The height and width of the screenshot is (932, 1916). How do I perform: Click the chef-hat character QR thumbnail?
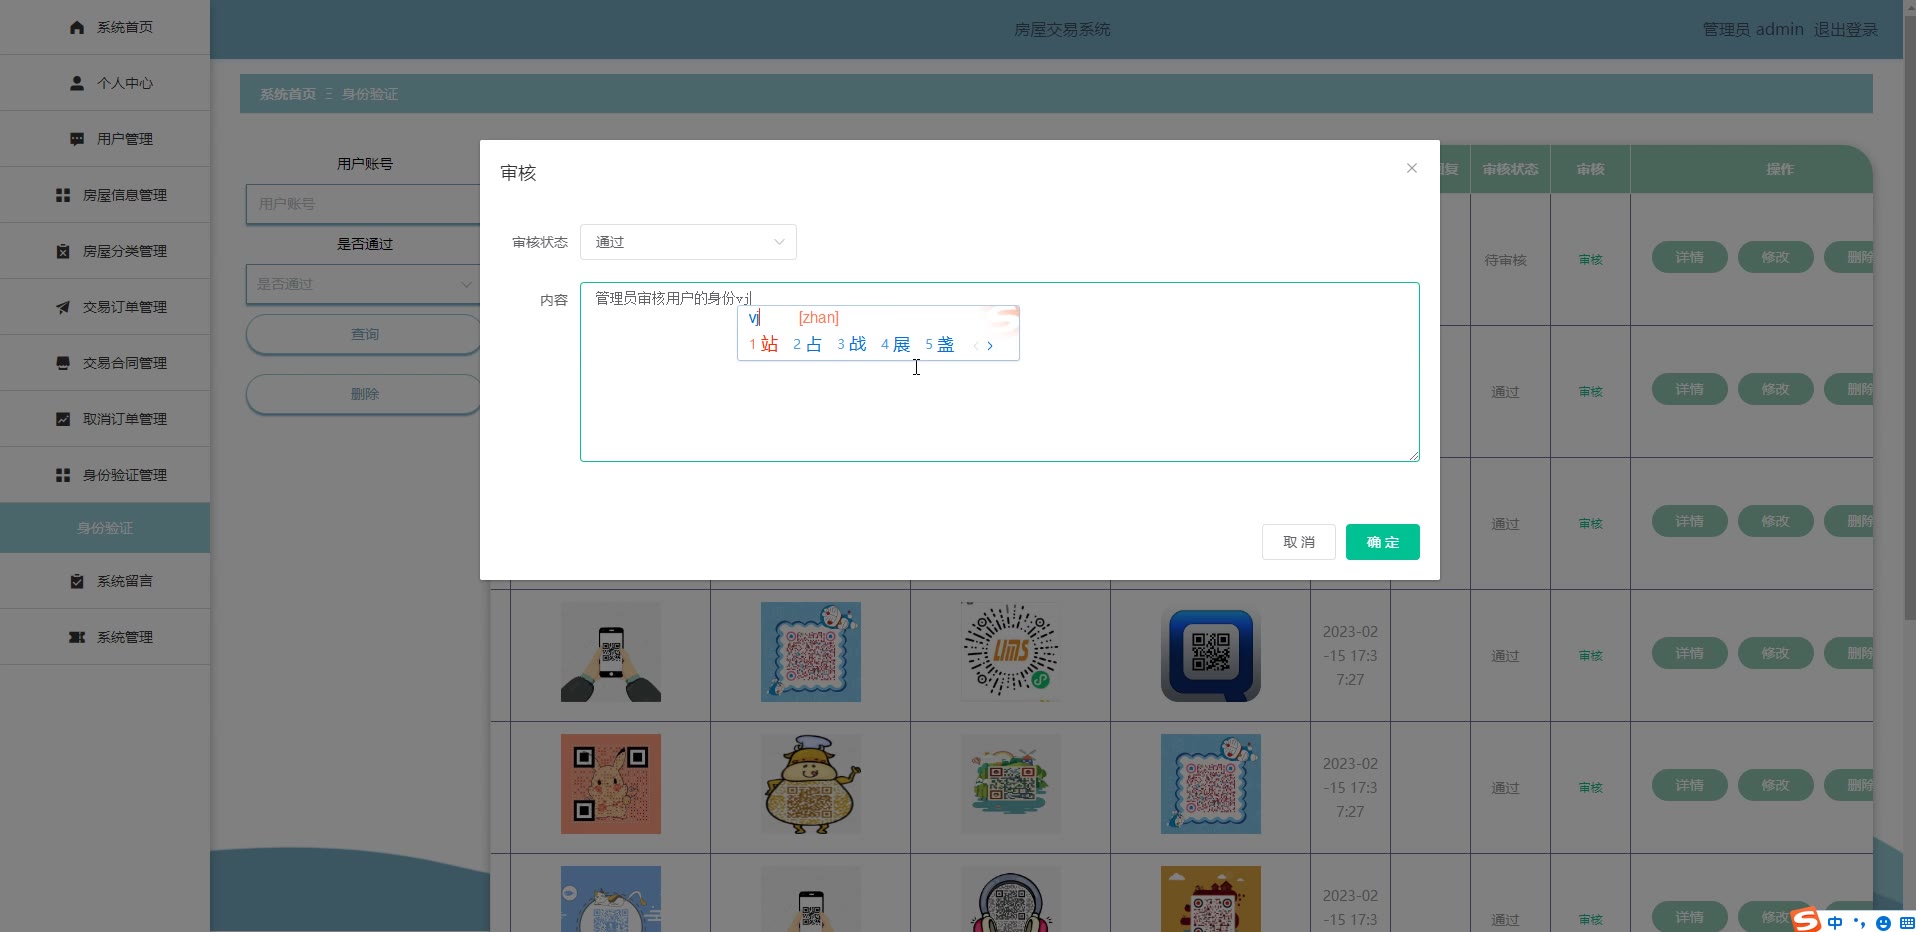[x=811, y=784]
